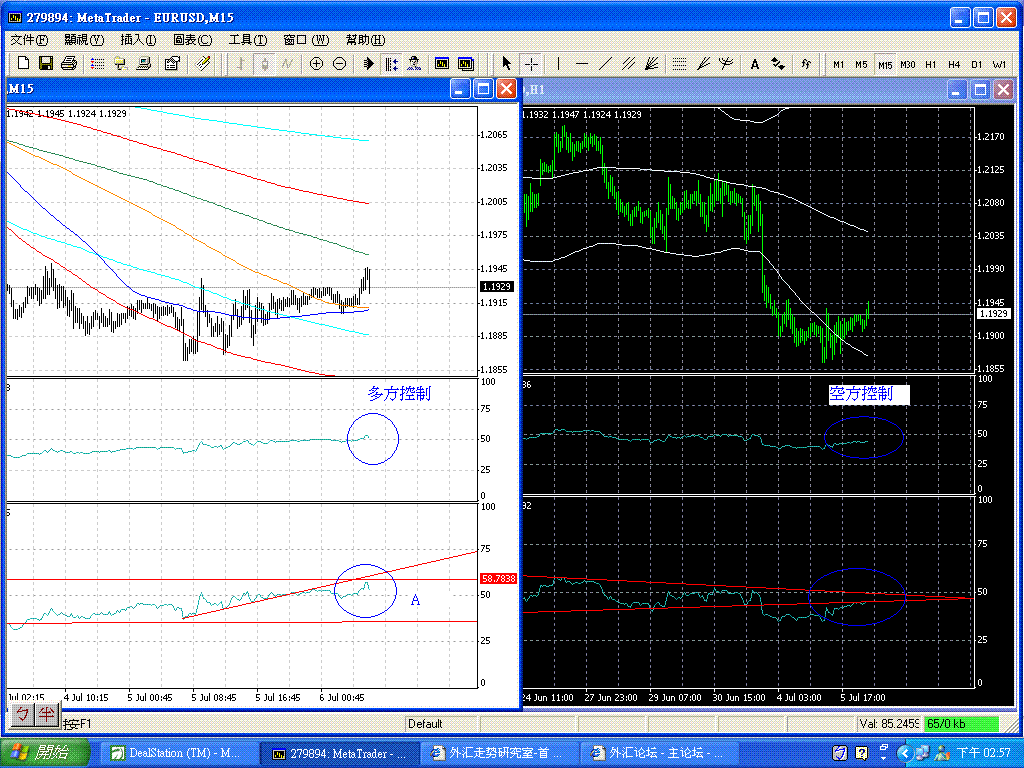The width and height of the screenshot is (1024, 768).
Task: Set timeframe to D1
Action: pyautogui.click(x=976, y=65)
